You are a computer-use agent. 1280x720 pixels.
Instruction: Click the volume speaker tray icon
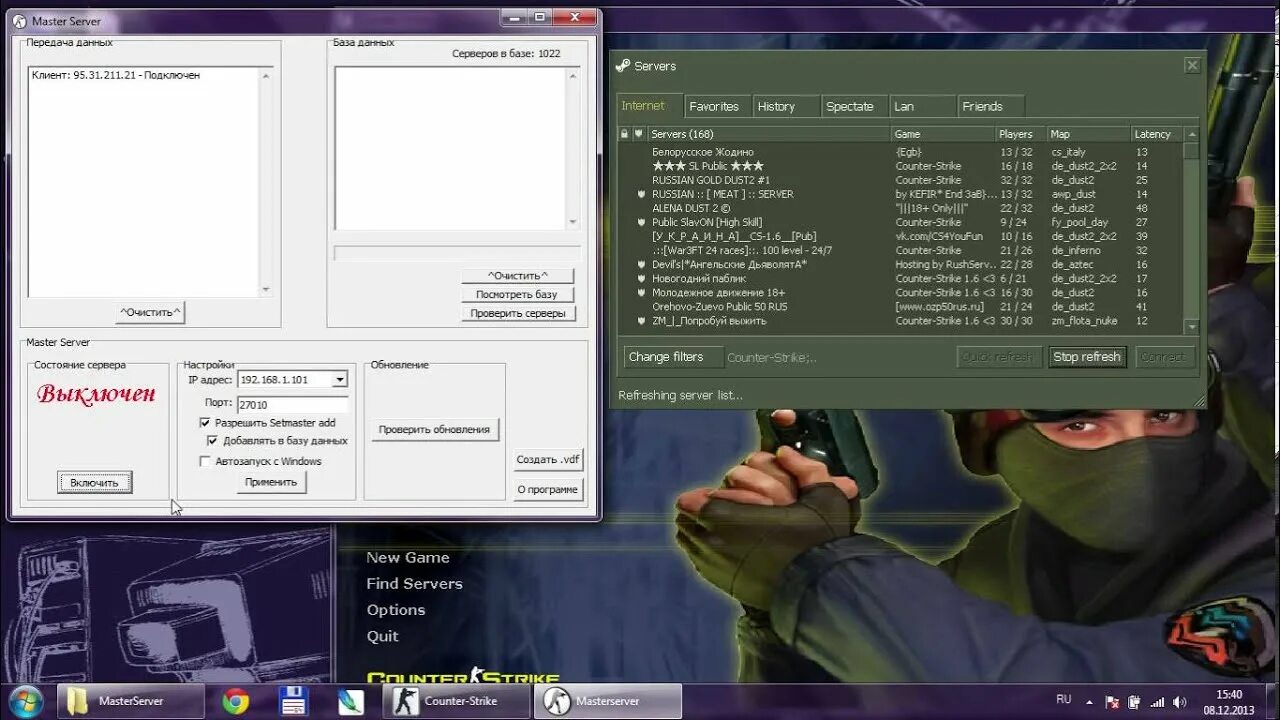[x=1180, y=702]
